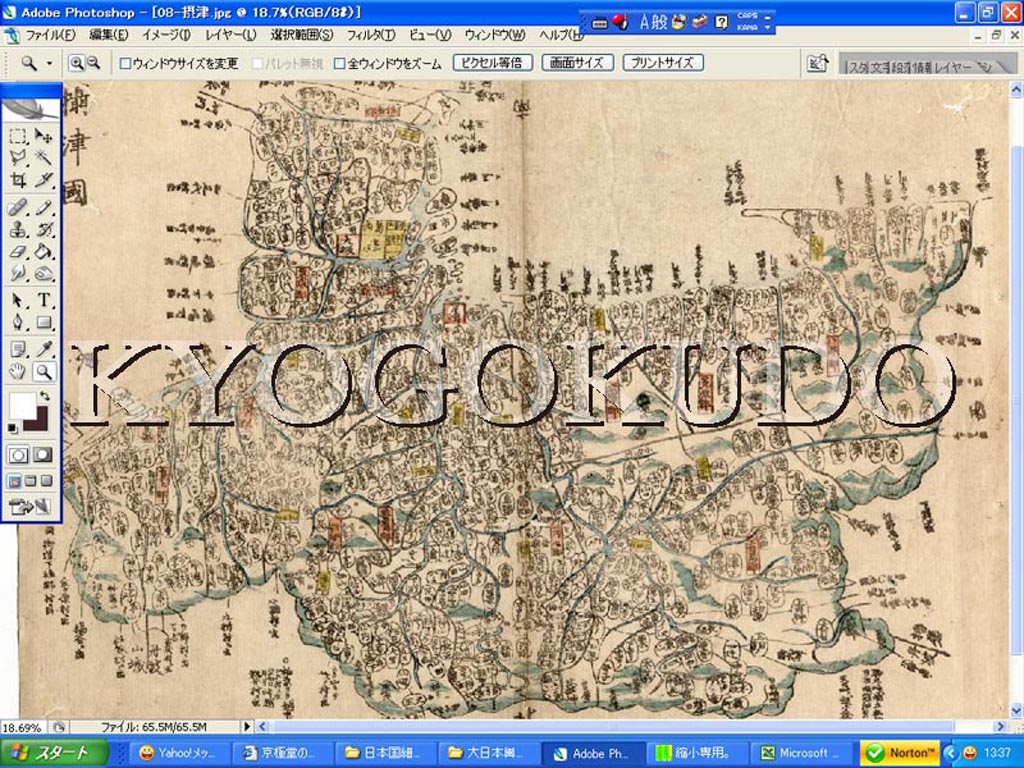The width and height of the screenshot is (1024, 768).
Task: Click the horizontal scrollbar track
Action: point(631,726)
